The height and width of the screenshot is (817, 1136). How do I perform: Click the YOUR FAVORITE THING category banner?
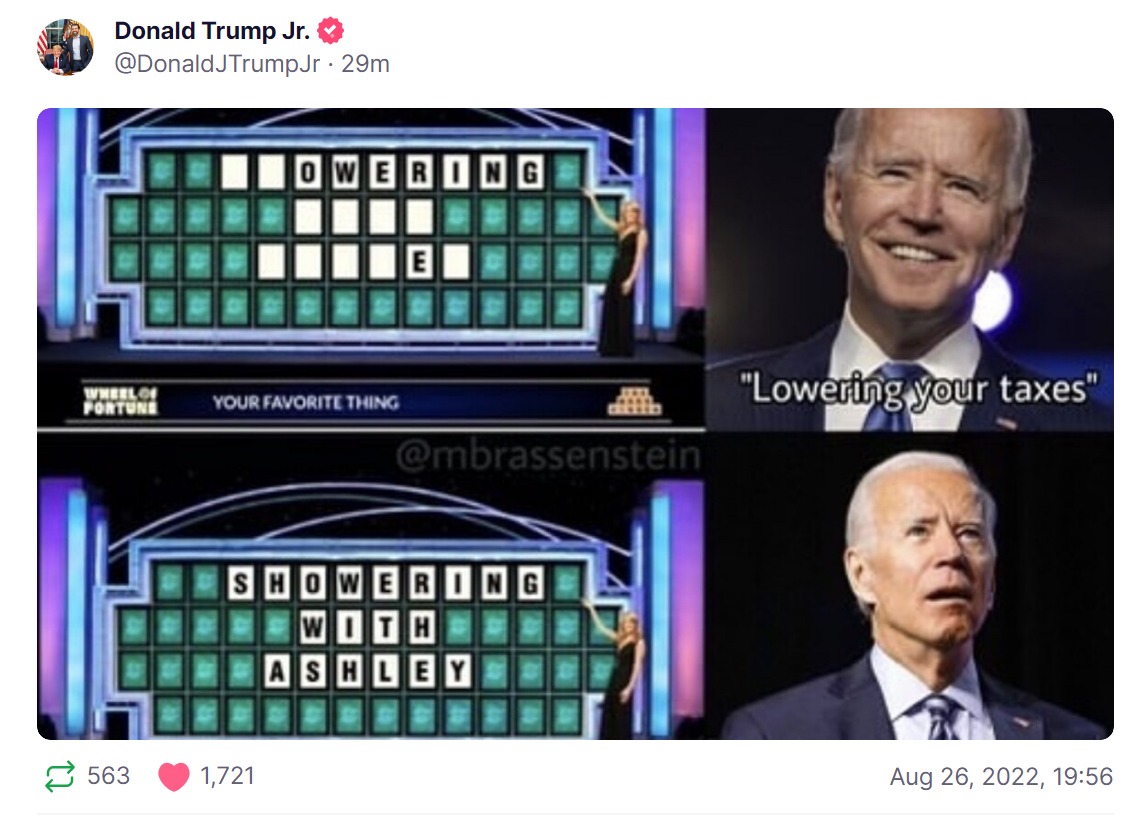pyautogui.click(x=306, y=402)
